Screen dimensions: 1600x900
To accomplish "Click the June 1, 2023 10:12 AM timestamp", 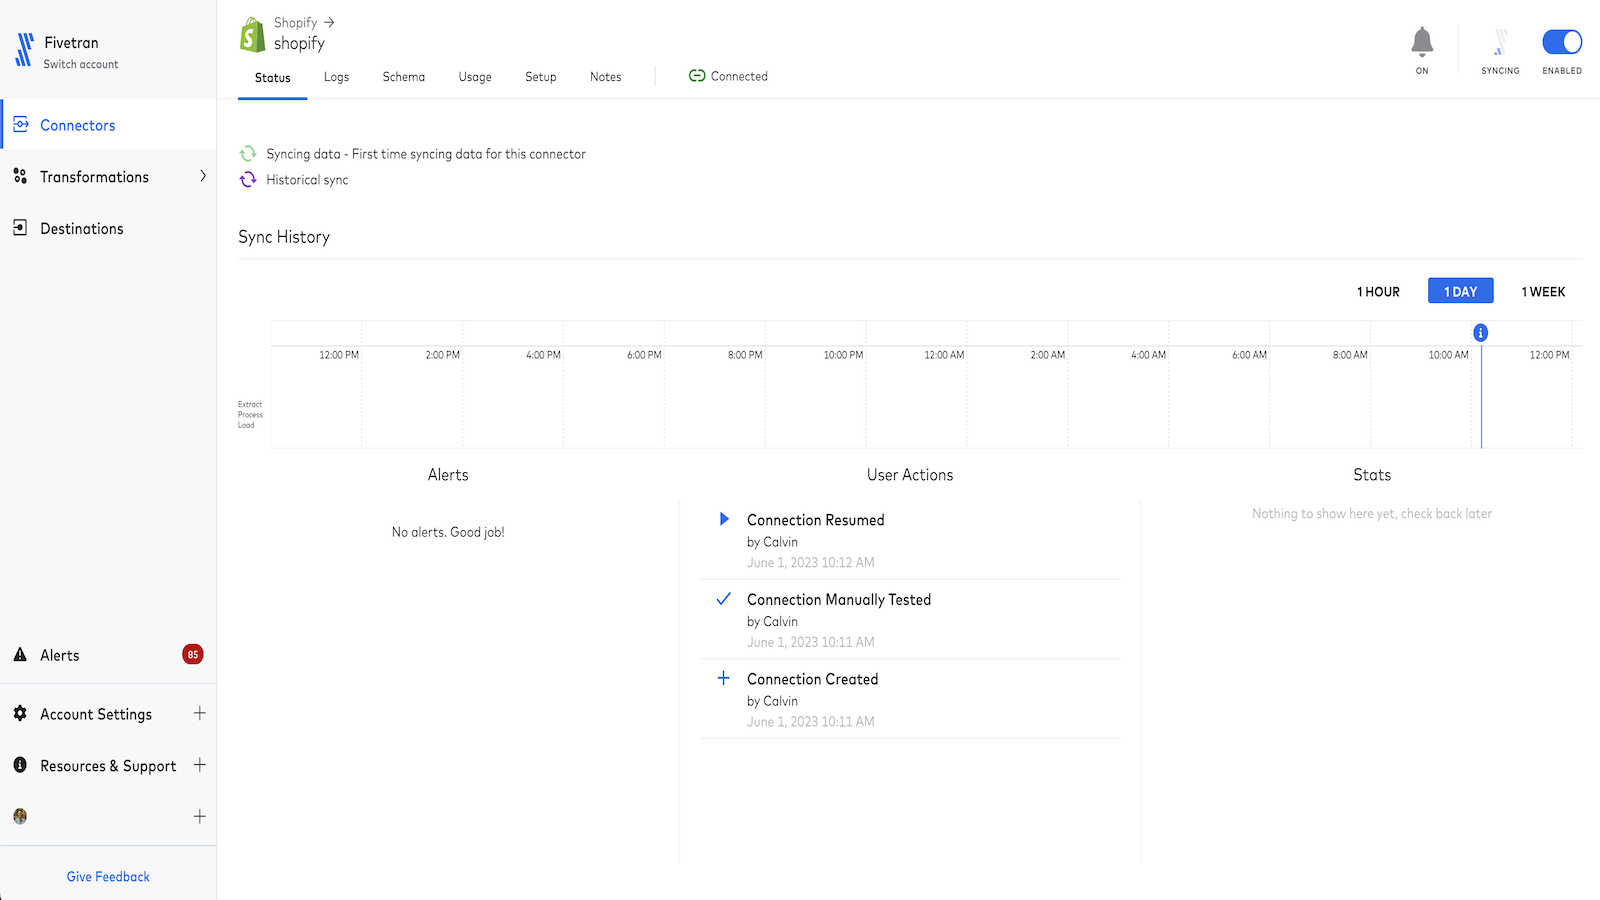I will pyautogui.click(x=811, y=563).
